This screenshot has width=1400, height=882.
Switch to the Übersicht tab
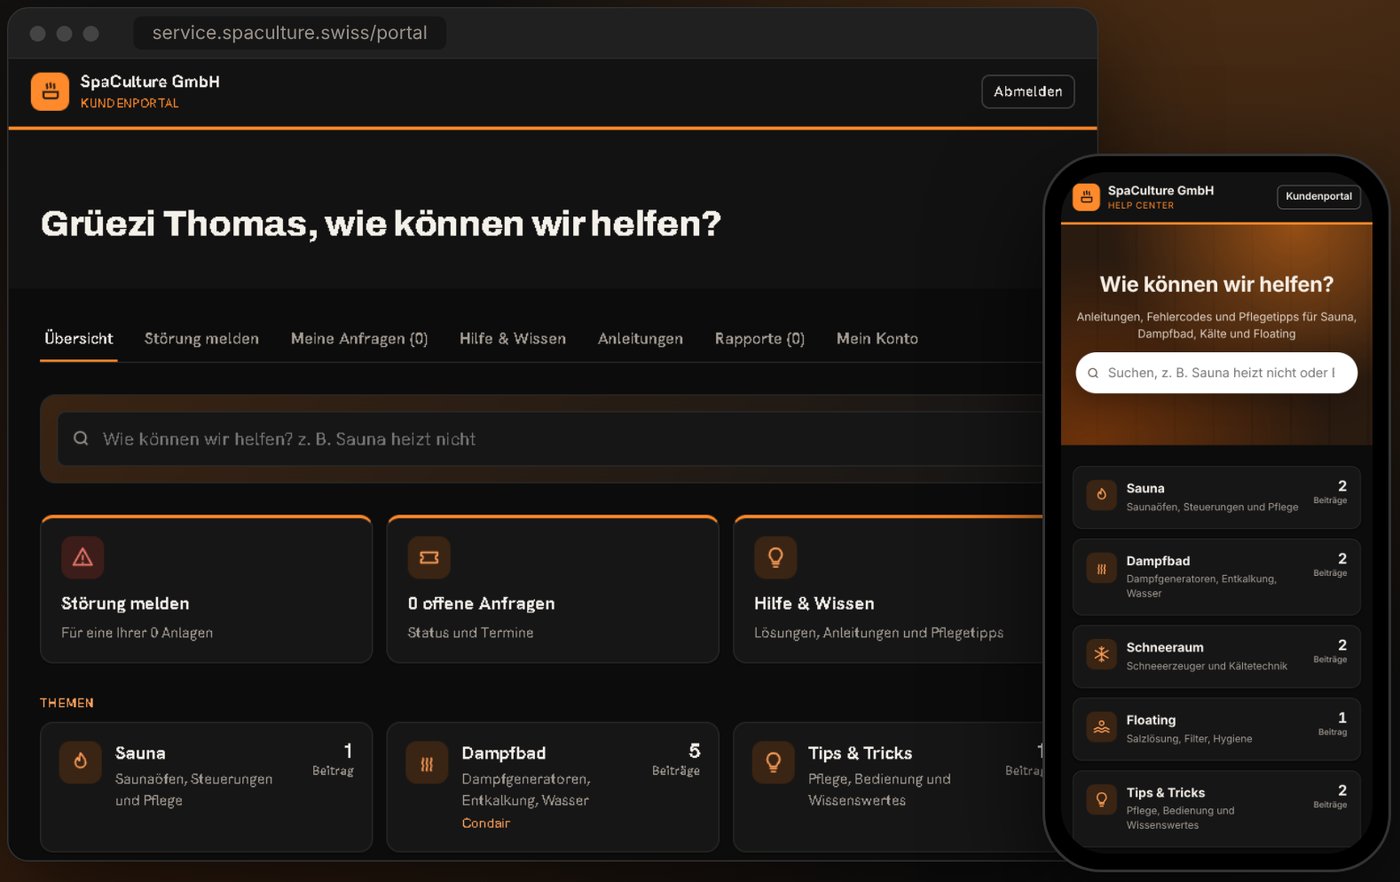tap(79, 338)
